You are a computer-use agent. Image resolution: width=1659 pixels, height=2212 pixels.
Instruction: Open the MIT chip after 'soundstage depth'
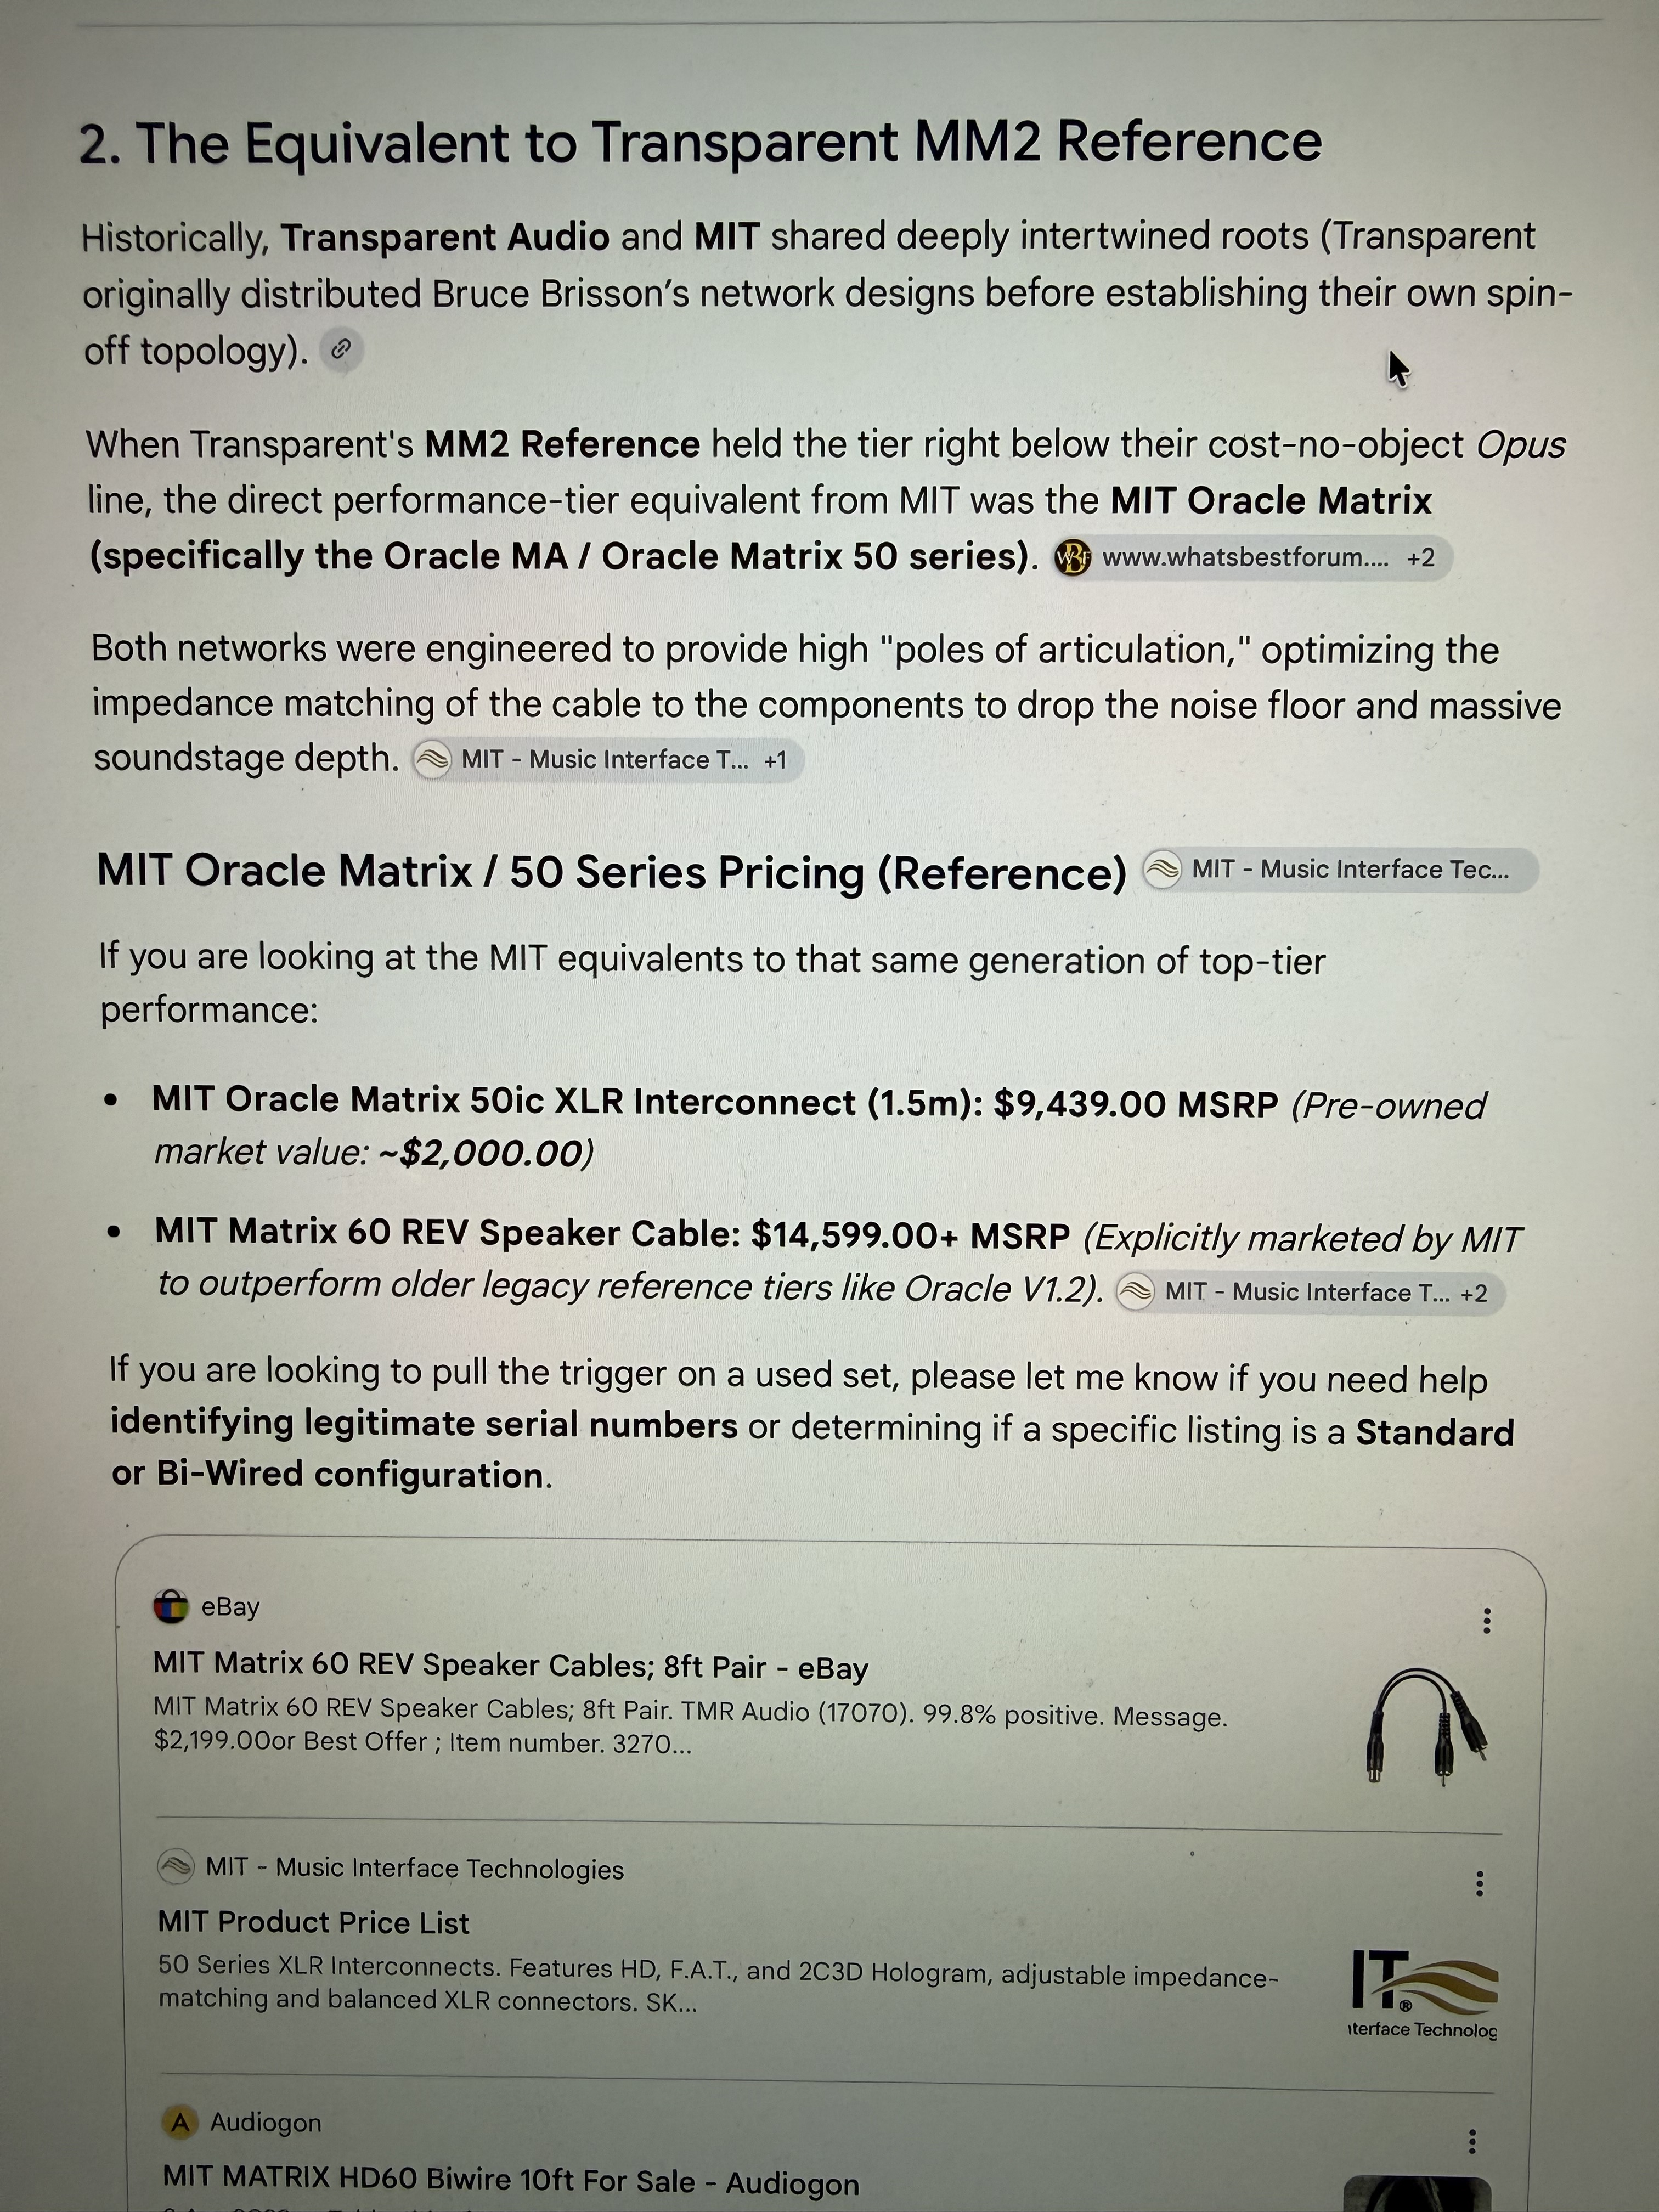(607, 760)
